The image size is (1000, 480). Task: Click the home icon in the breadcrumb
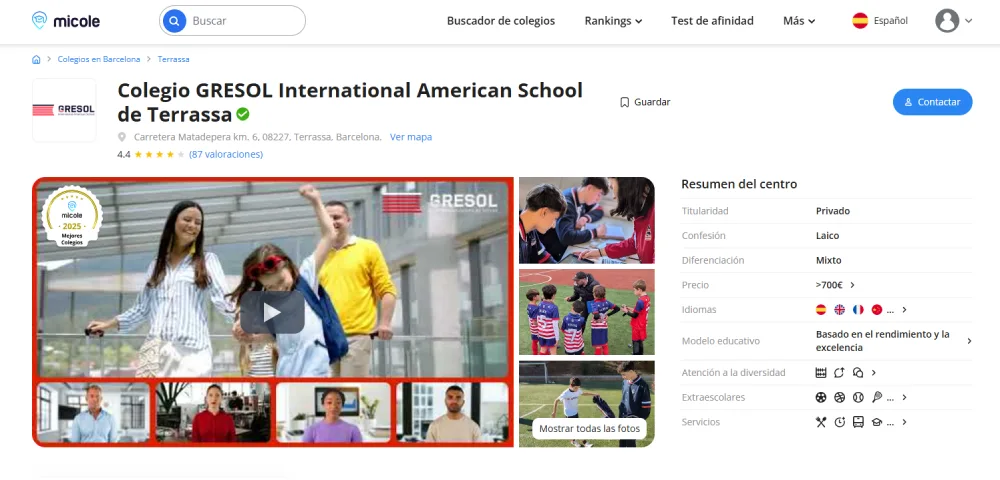click(x=36, y=59)
